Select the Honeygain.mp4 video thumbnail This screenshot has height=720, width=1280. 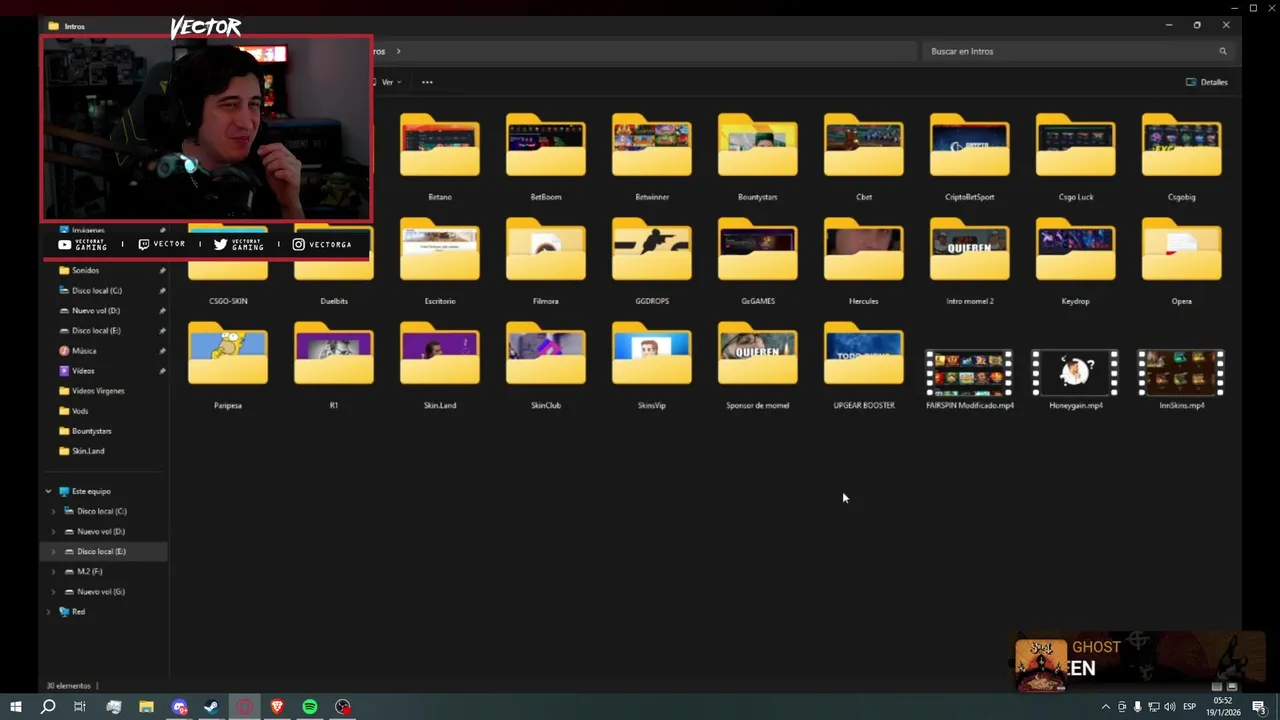click(1076, 373)
